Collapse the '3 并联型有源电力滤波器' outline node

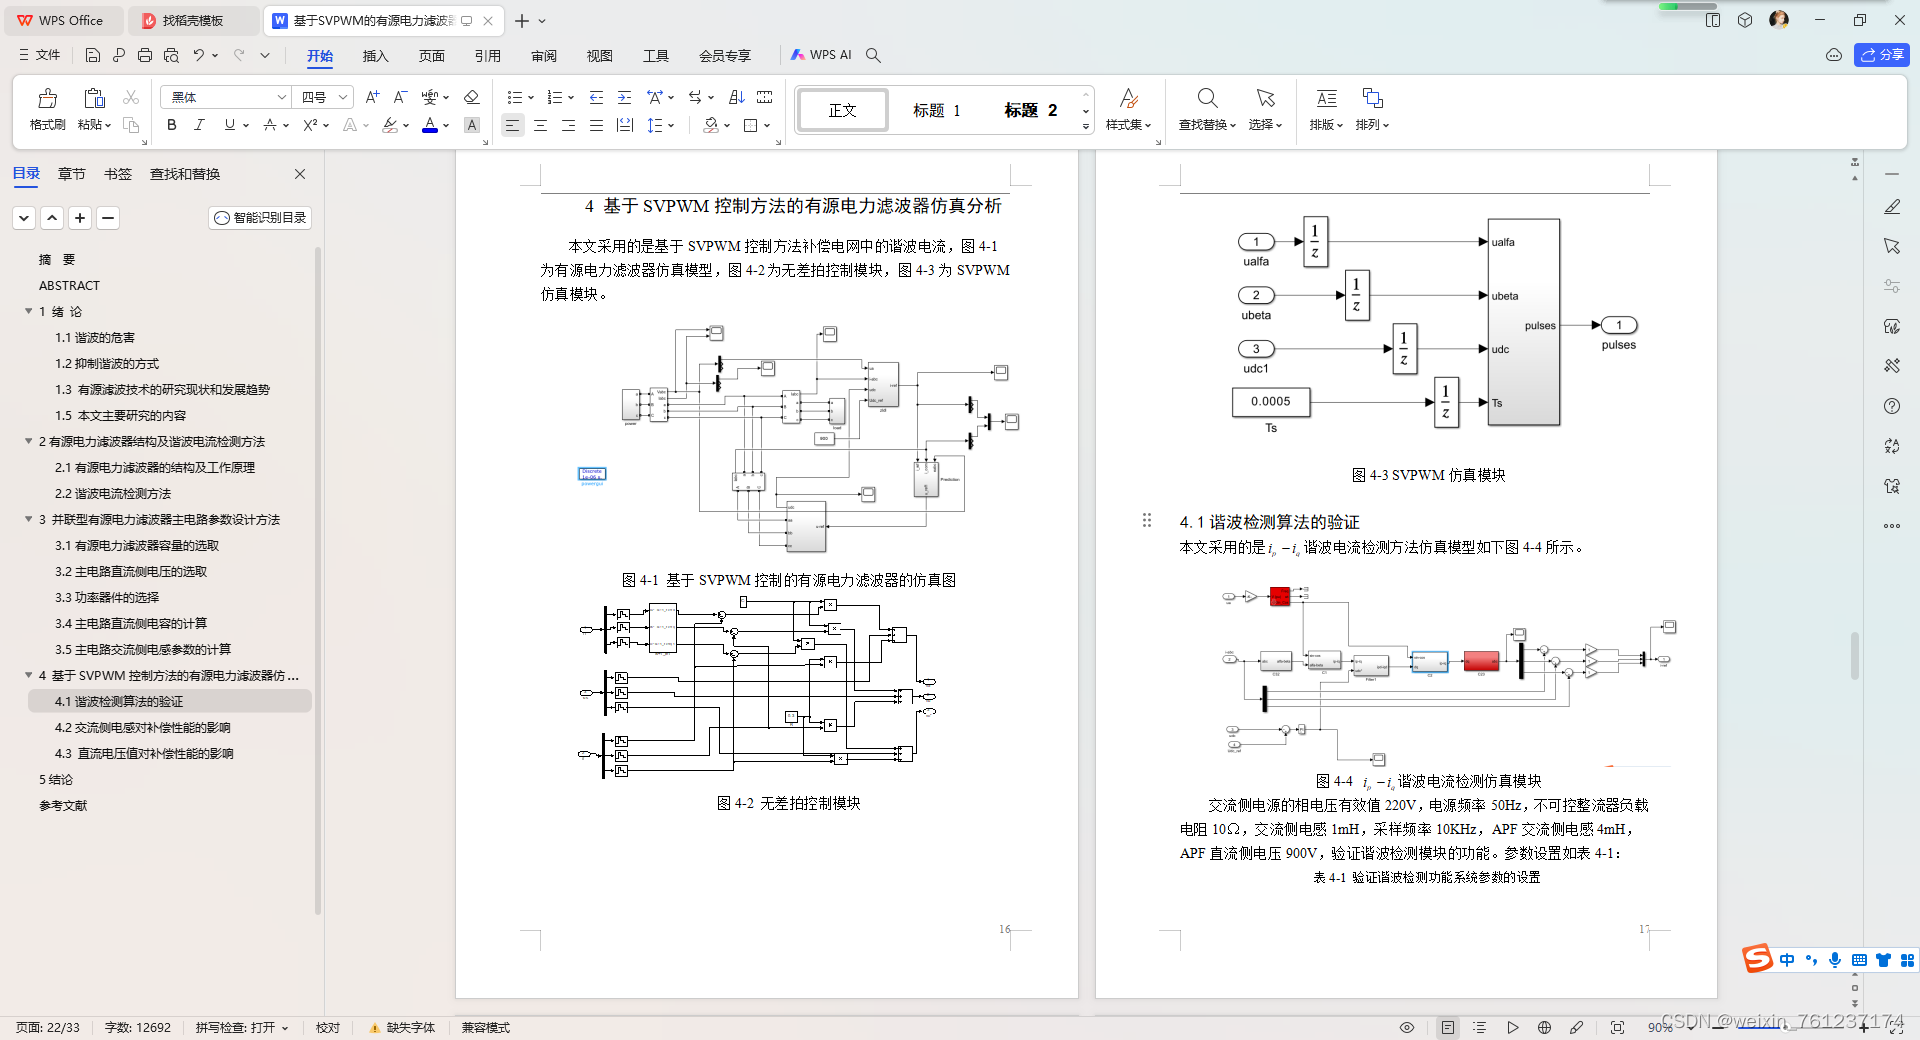[29, 519]
